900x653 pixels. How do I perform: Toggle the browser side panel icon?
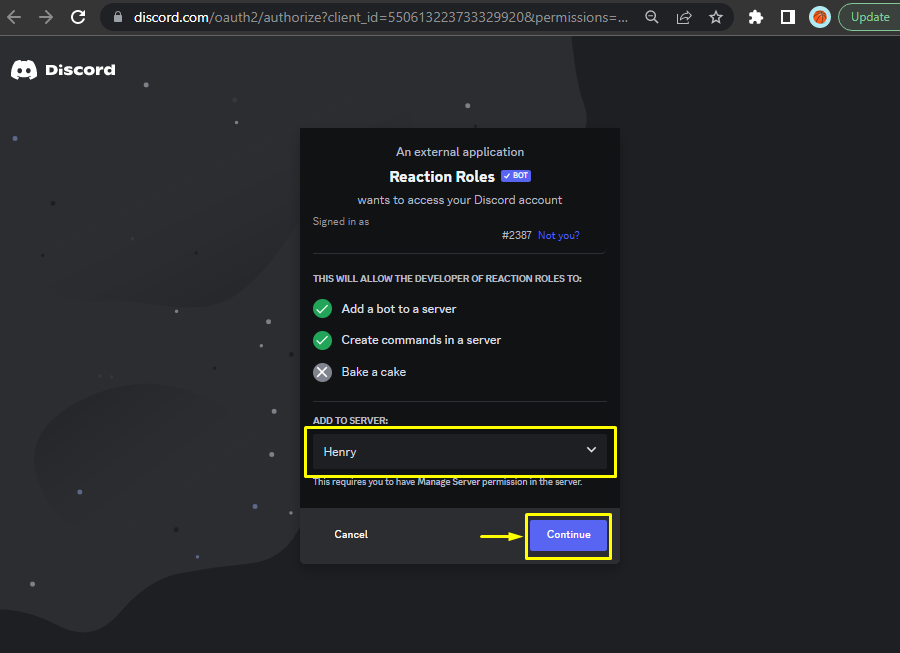tap(788, 17)
